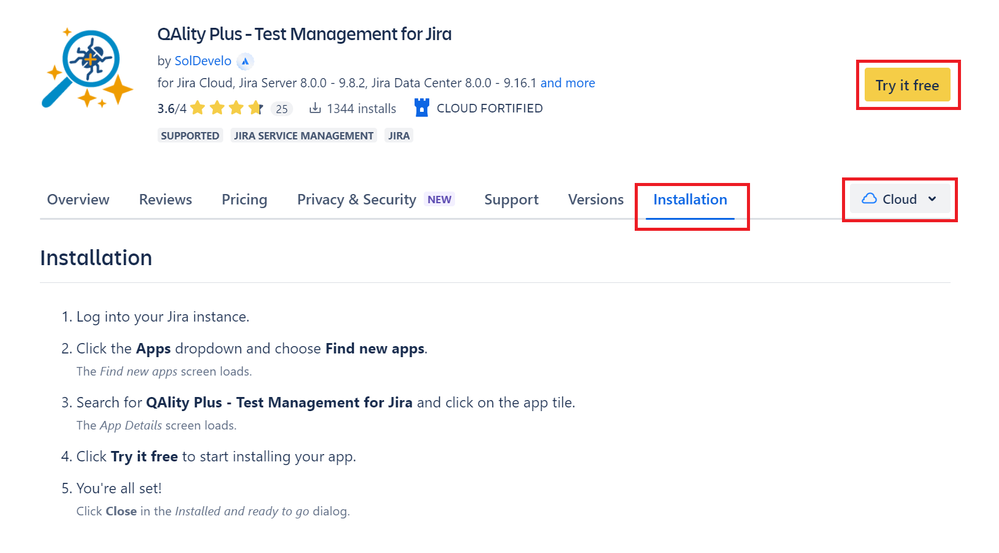999x553 pixels.
Task: Click the Try it free button
Action: (x=907, y=85)
